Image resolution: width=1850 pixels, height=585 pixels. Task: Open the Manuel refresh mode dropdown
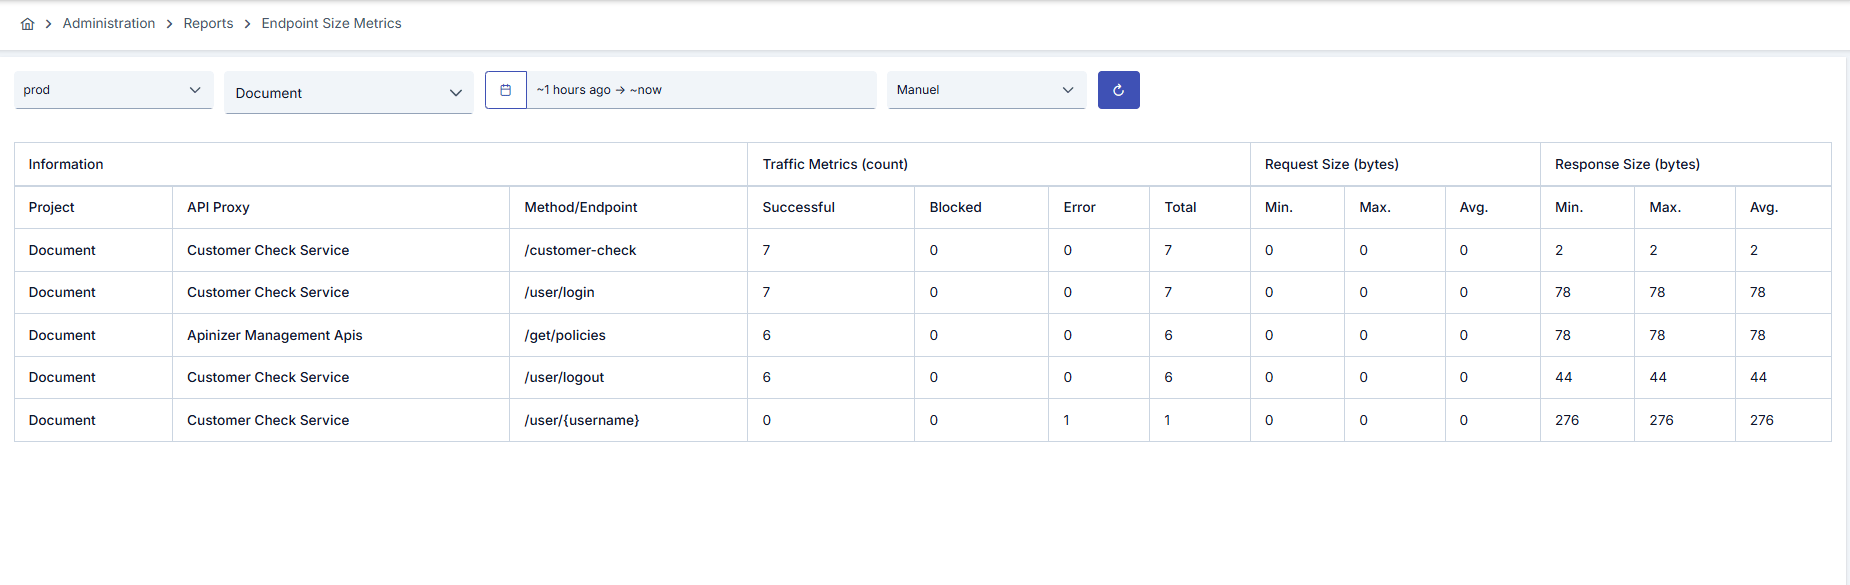click(x=986, y=90)
